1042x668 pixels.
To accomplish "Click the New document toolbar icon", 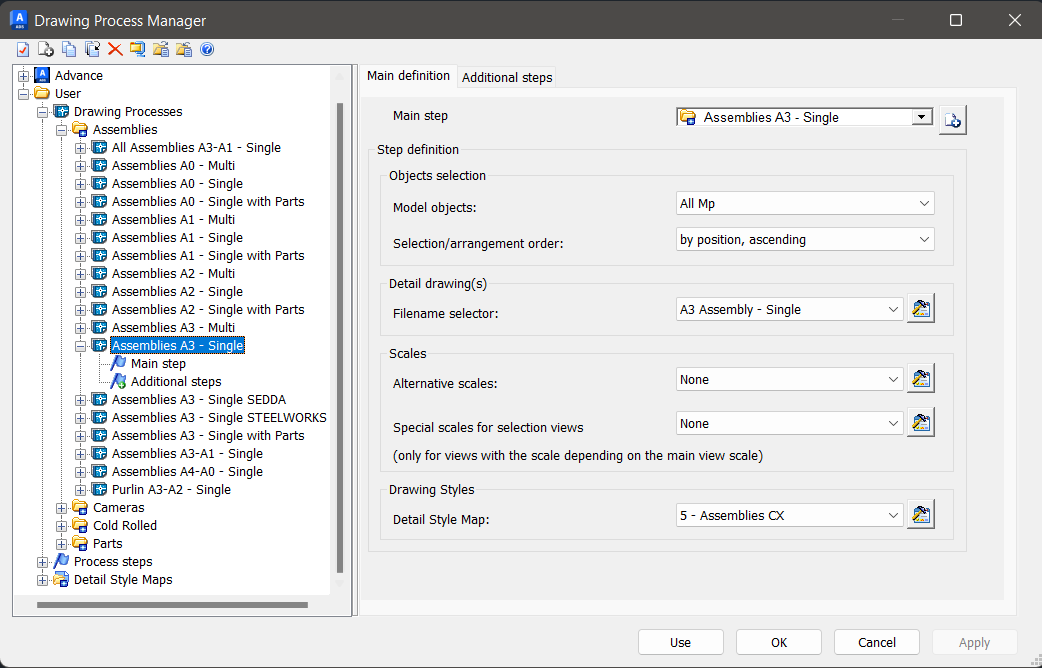I will click(46, 49).
